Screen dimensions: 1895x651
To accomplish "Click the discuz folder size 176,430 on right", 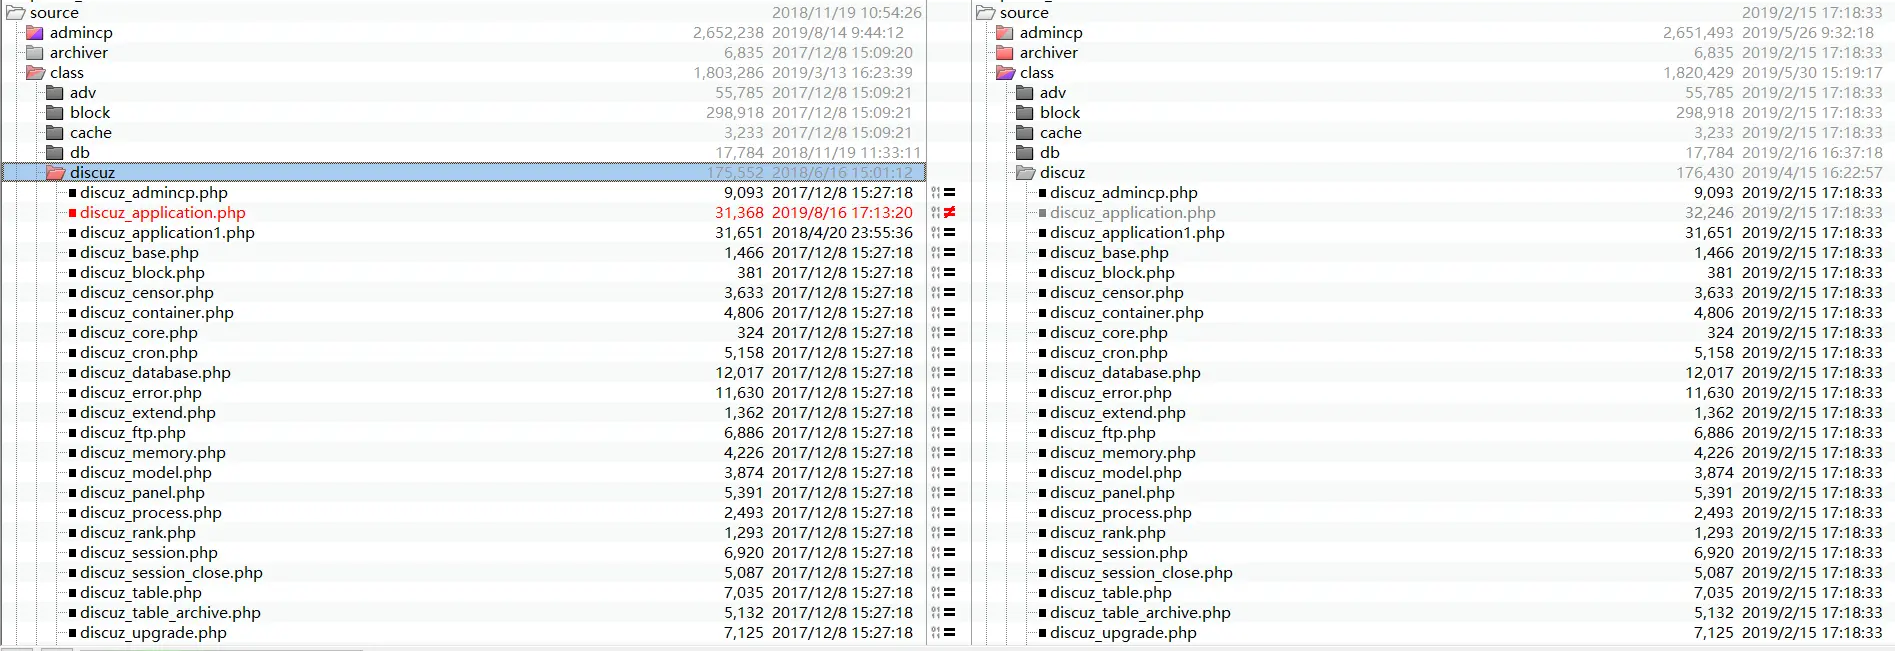I will [x=1705, y=173].
